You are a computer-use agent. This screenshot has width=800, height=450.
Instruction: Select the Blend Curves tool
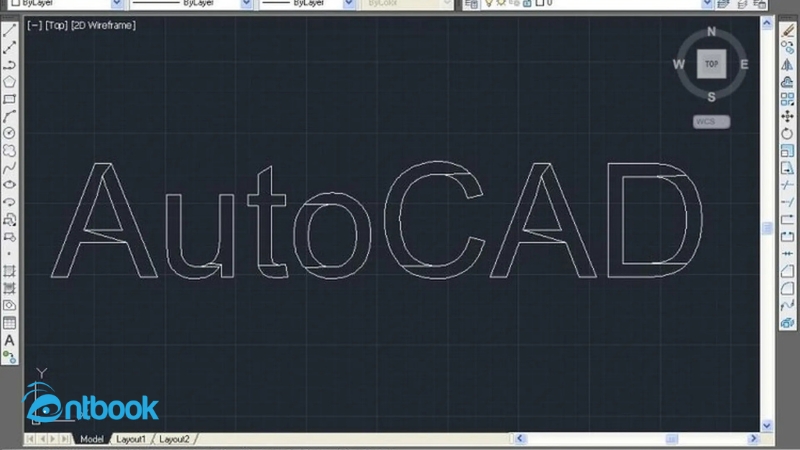click(787, 305)
